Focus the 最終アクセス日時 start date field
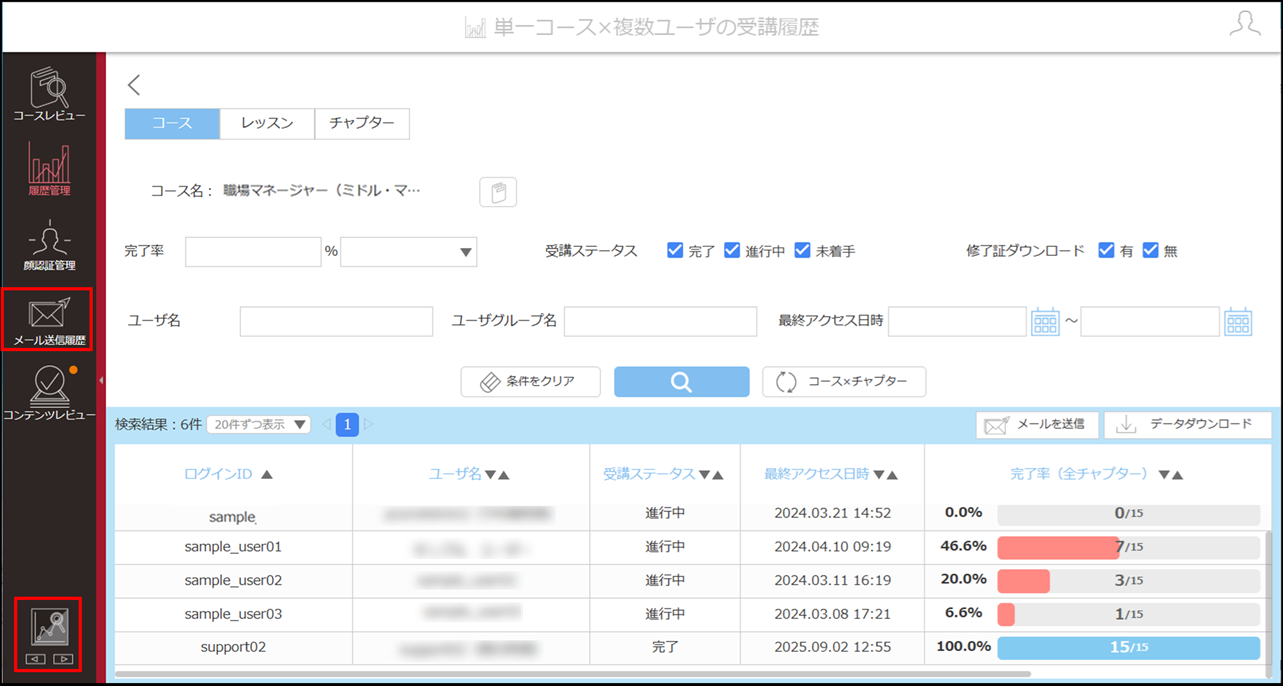Screen dimensions: 1283x686 [x=957, y=321]
